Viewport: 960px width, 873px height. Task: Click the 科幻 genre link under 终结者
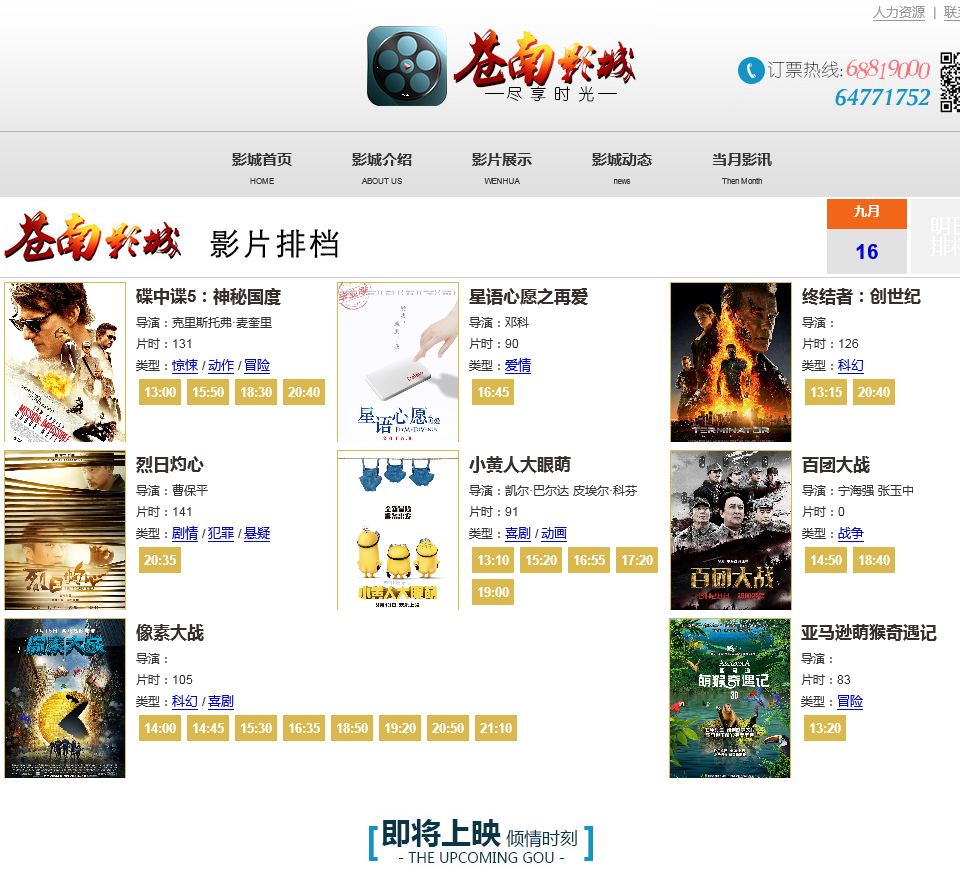(x=851, y=365)
